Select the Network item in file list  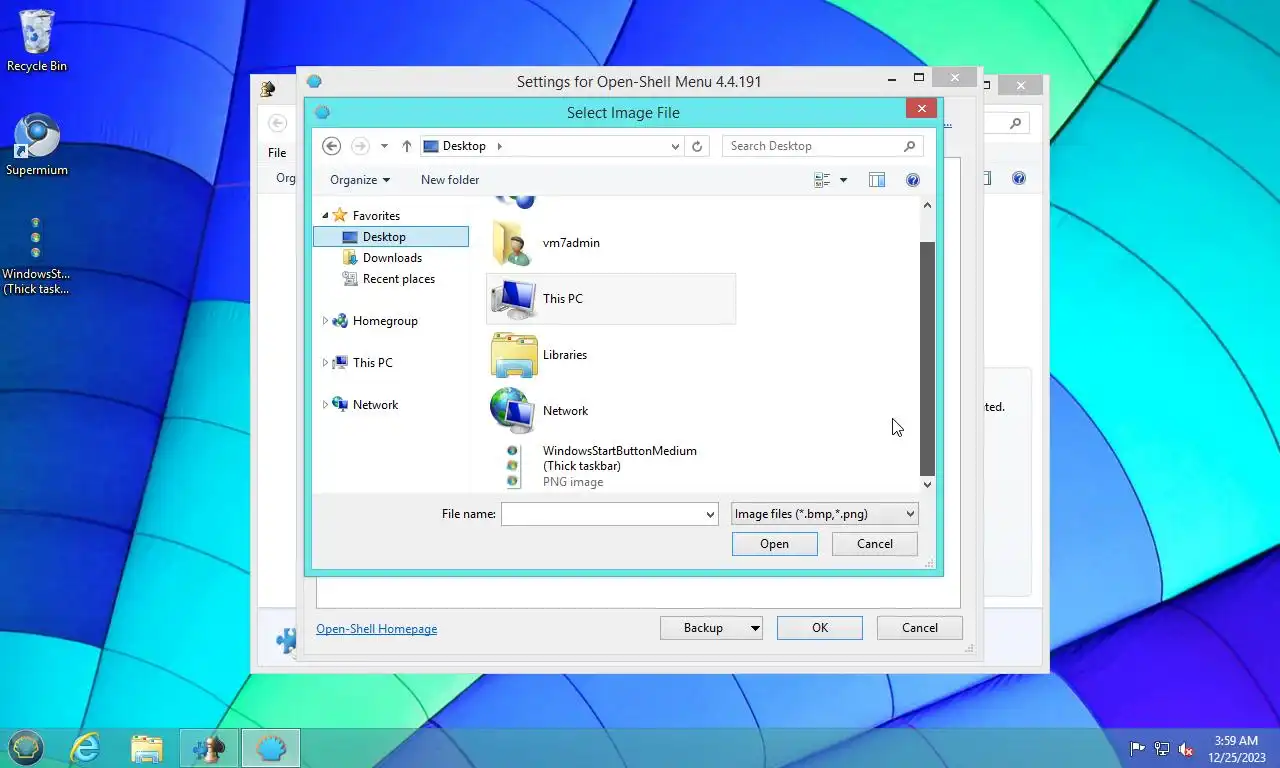click(x=611, y=411)
